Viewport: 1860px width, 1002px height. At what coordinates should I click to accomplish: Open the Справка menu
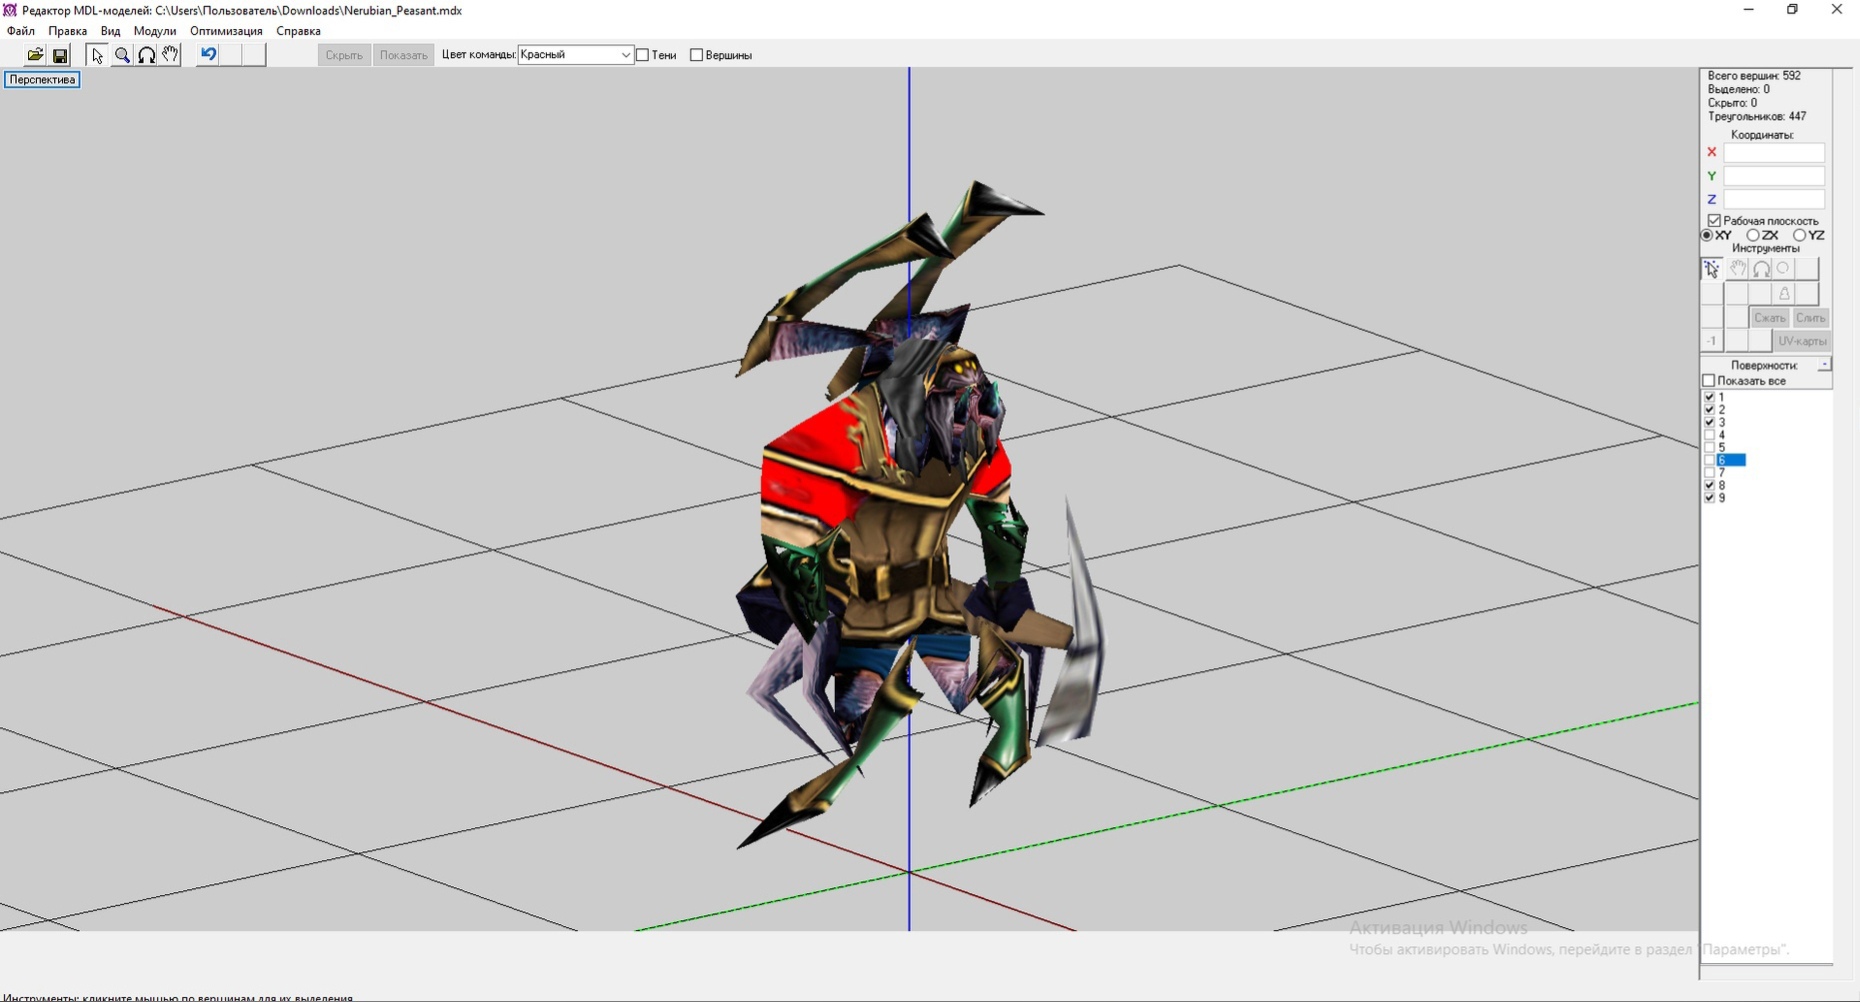pos(298,31)
